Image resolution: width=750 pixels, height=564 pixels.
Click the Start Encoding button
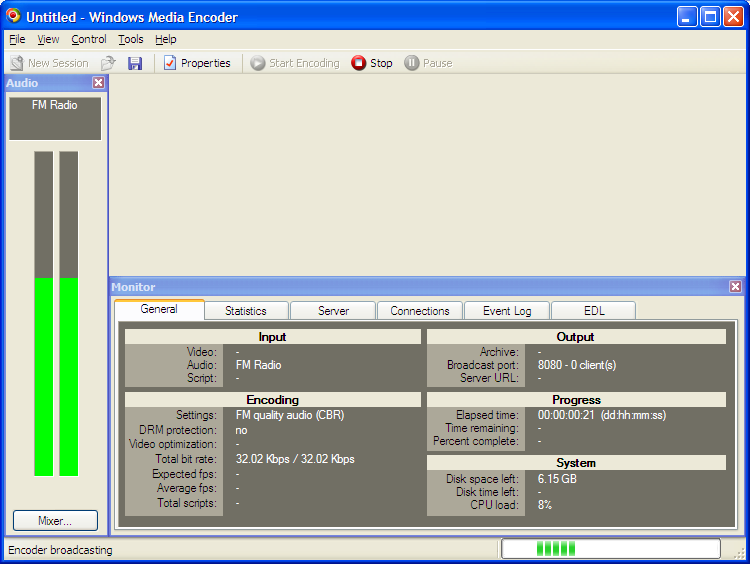click(295, 63)
